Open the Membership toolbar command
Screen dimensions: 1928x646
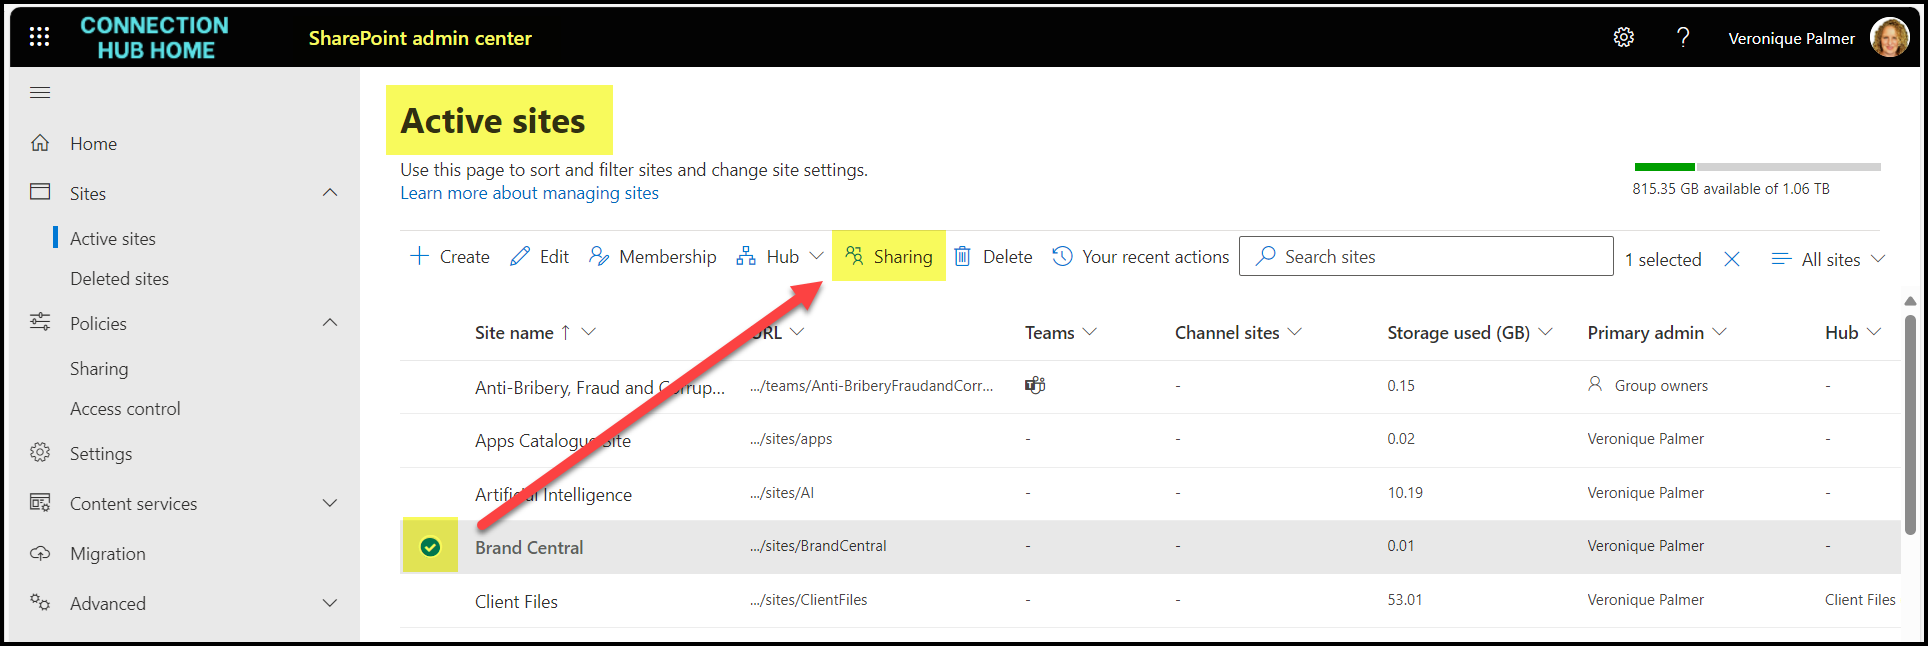[x=653, y=257]
